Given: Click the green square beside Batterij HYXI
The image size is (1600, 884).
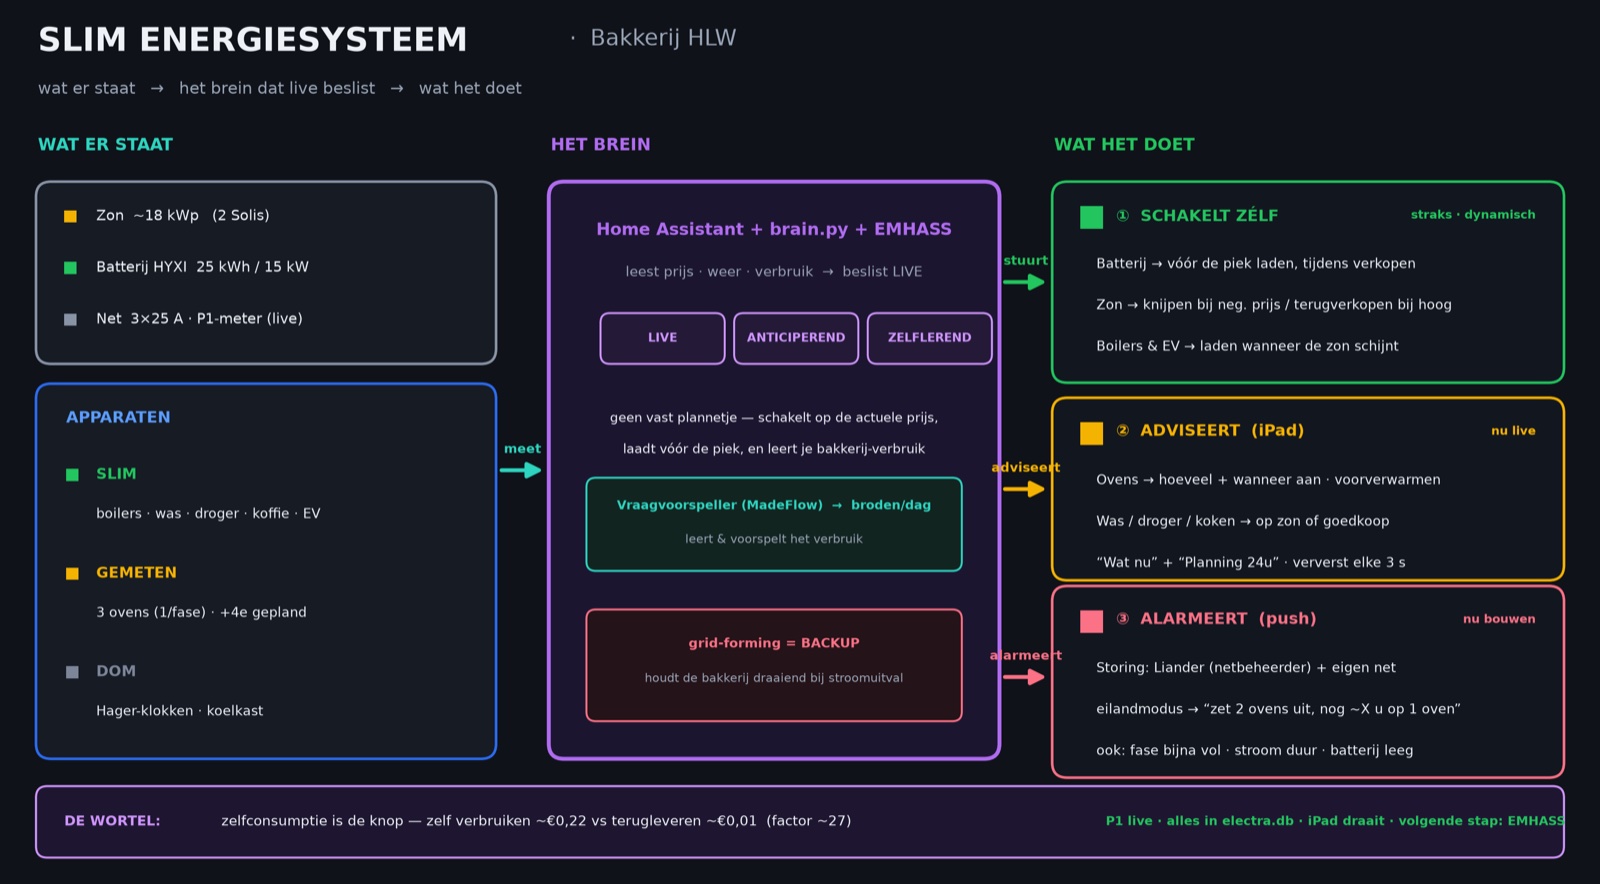Looking at the screenshot, I should coord(70,267).
